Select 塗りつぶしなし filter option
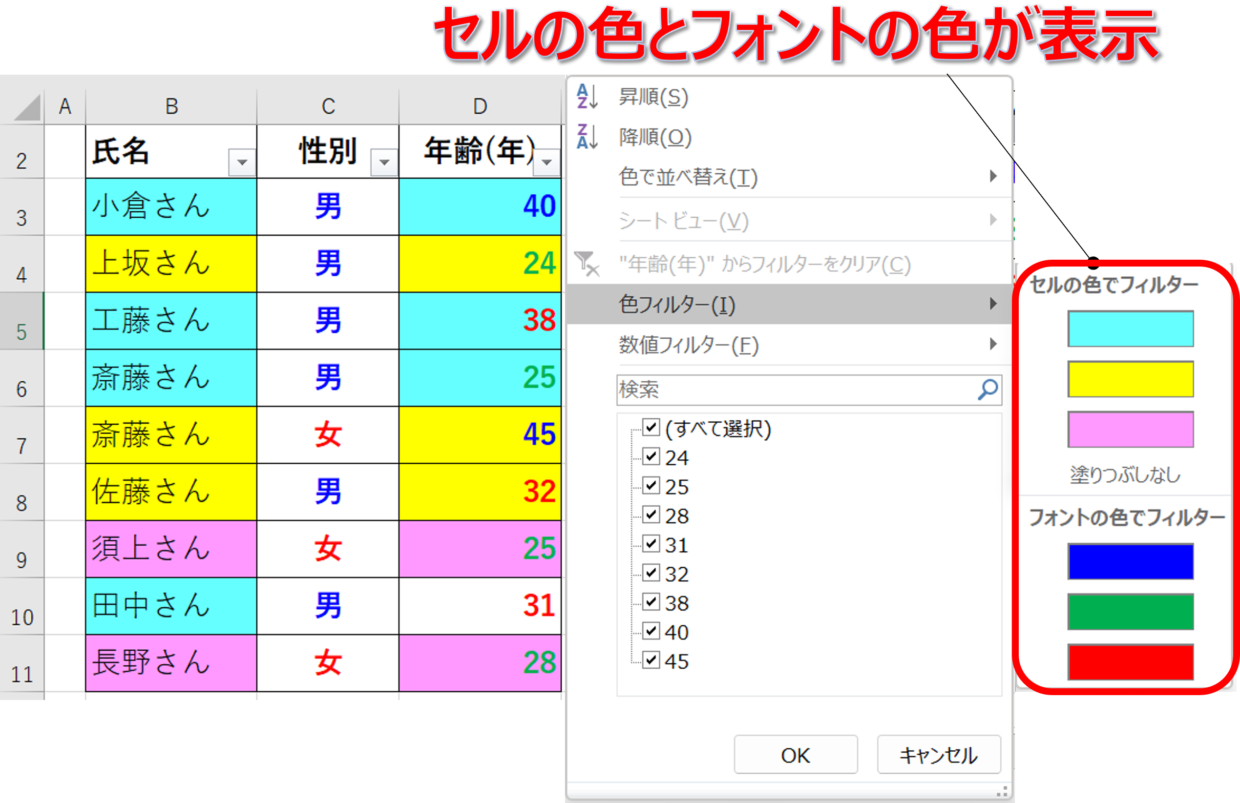The width and height of the screenshot is (1240, 803). [1125, 475]
